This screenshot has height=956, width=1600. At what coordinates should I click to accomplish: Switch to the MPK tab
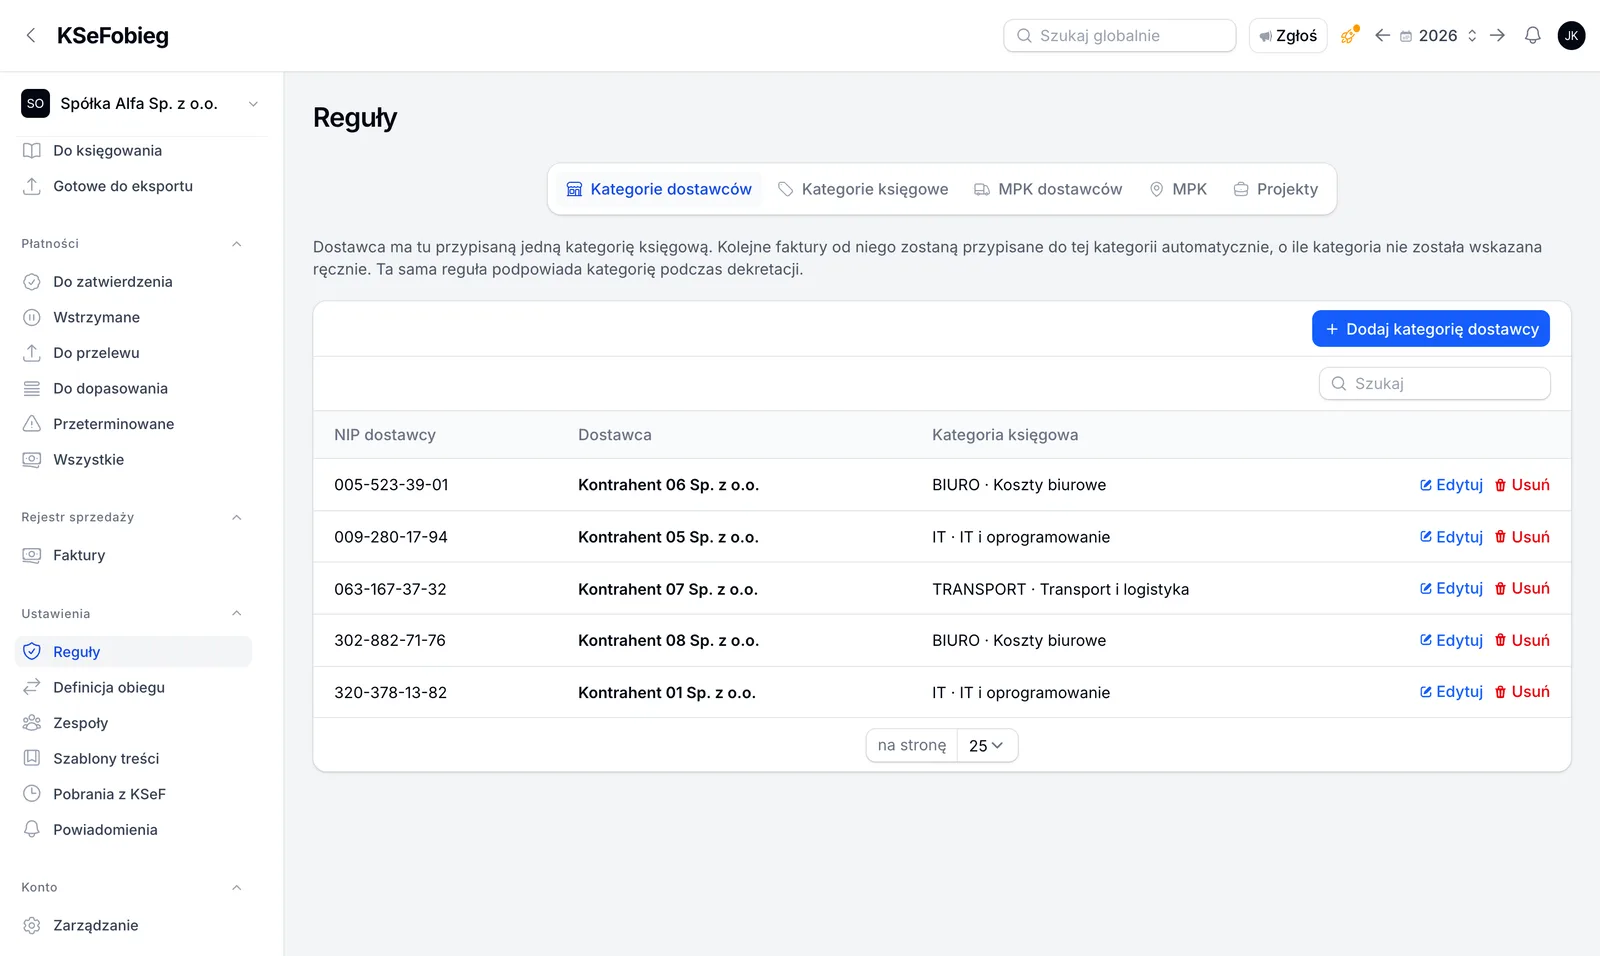coord(1179,189)
